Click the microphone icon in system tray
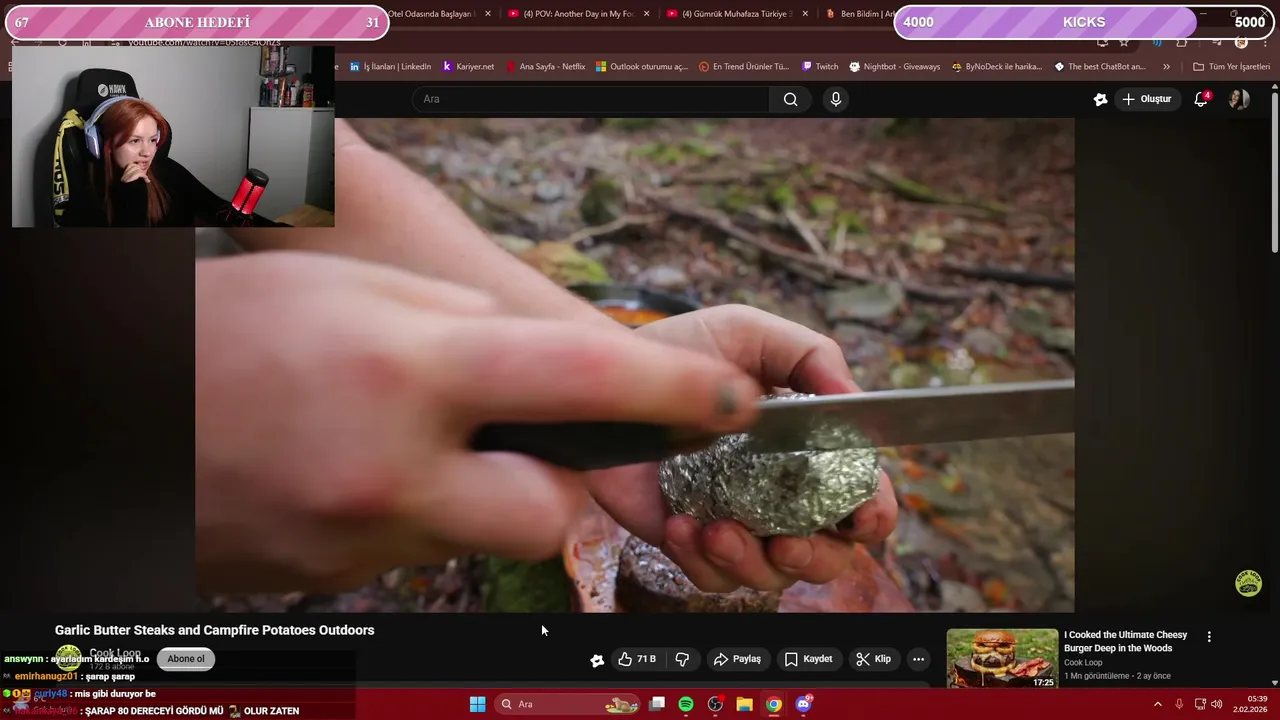Viewport: 1280px width, 720px height. click(1179, 704)
